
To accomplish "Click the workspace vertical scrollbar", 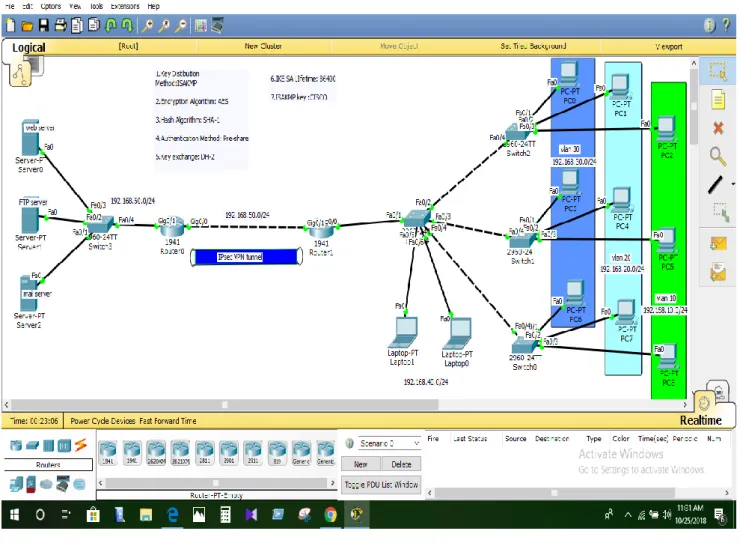I will click(693, 106).
